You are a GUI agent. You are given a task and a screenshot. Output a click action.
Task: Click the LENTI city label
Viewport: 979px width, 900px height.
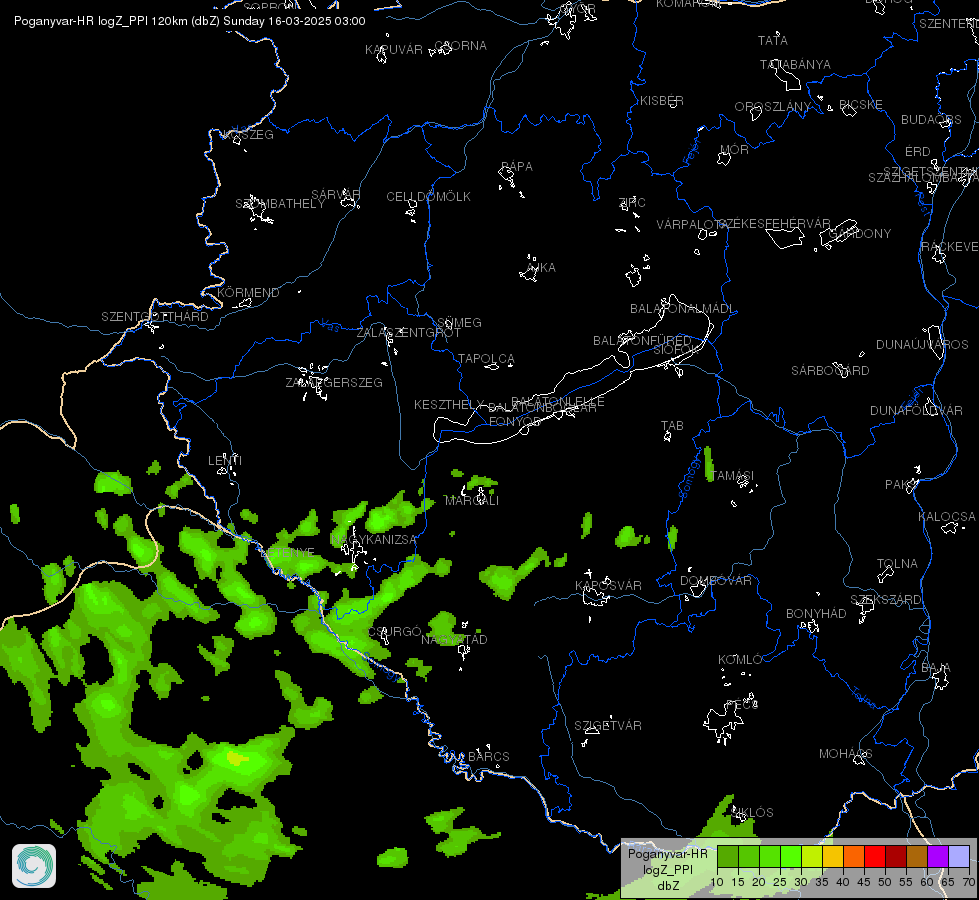coord(225,460)
